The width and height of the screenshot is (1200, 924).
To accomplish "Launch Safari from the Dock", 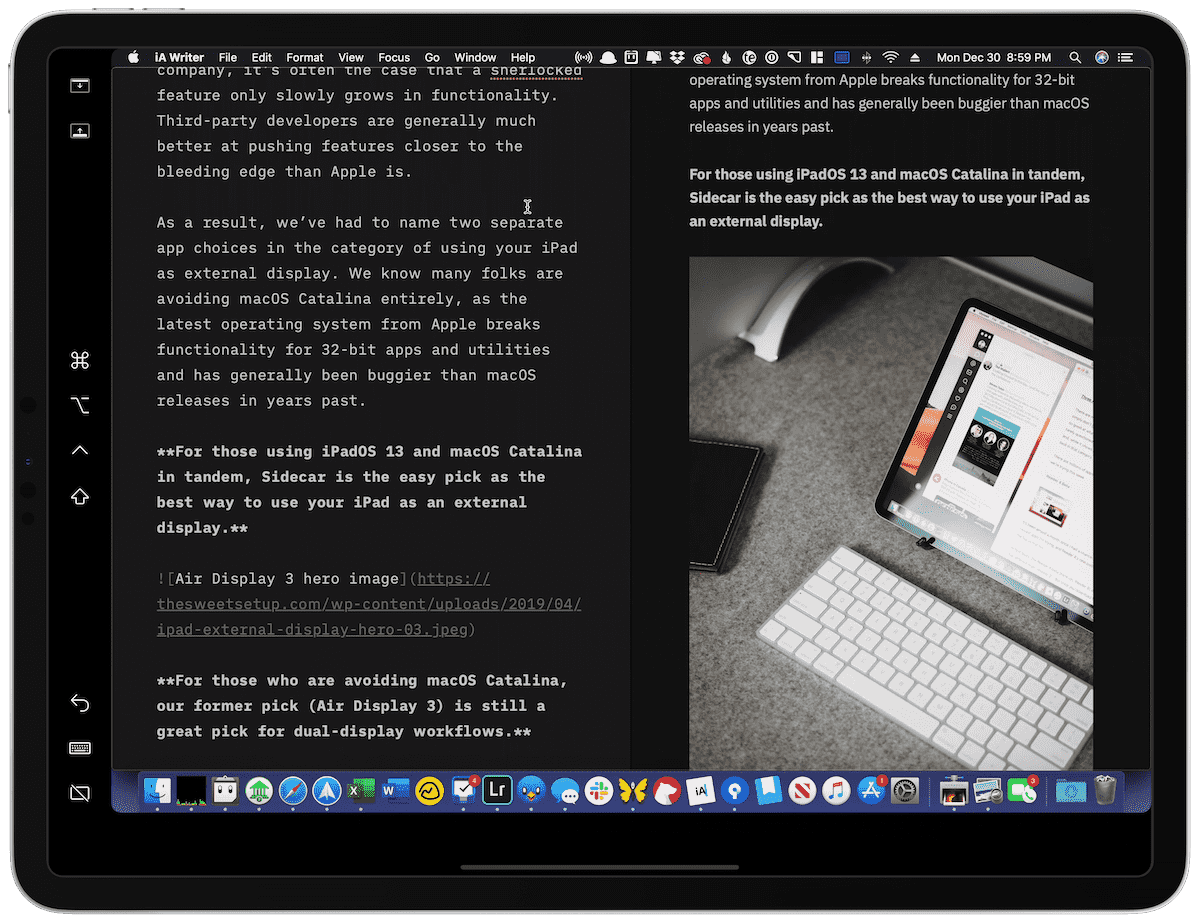I will pyautogui.click(x=293, y=791).
